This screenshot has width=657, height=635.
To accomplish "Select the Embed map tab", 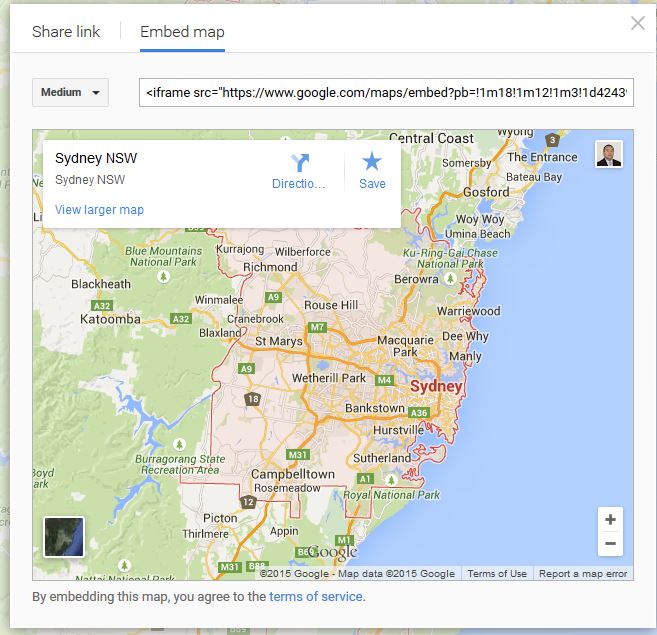I will click(x=182, y=32).
